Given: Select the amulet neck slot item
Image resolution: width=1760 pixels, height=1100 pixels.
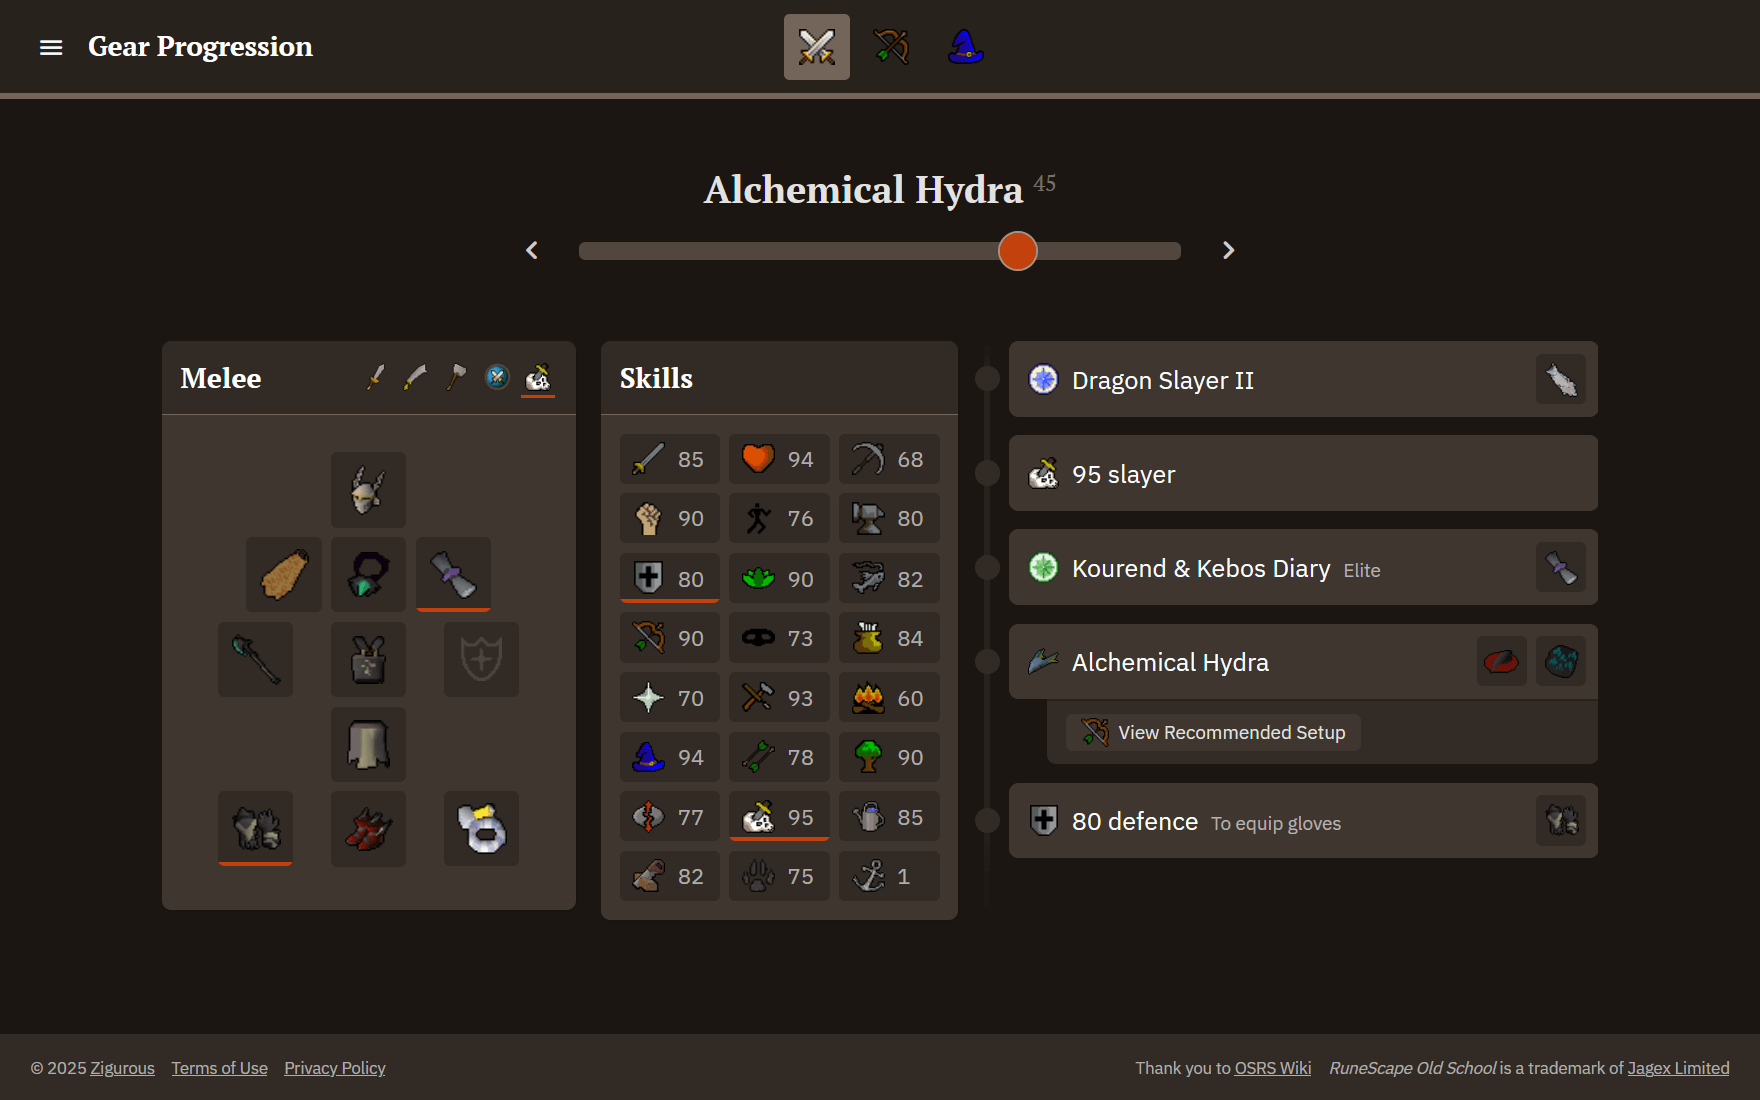Looking at the screenshot, I should [368, 575].
